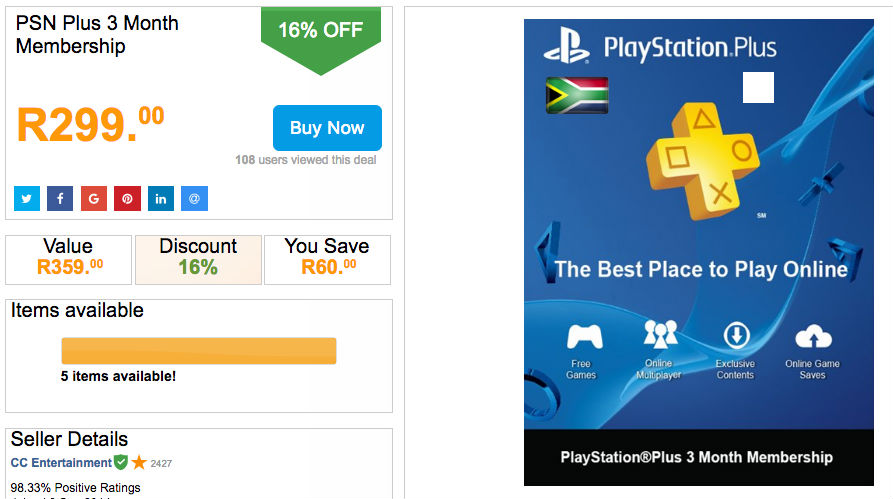Viewport: 893px width, 499px height.
Task: Click the Discount 16% box
Action: point(198,257)
